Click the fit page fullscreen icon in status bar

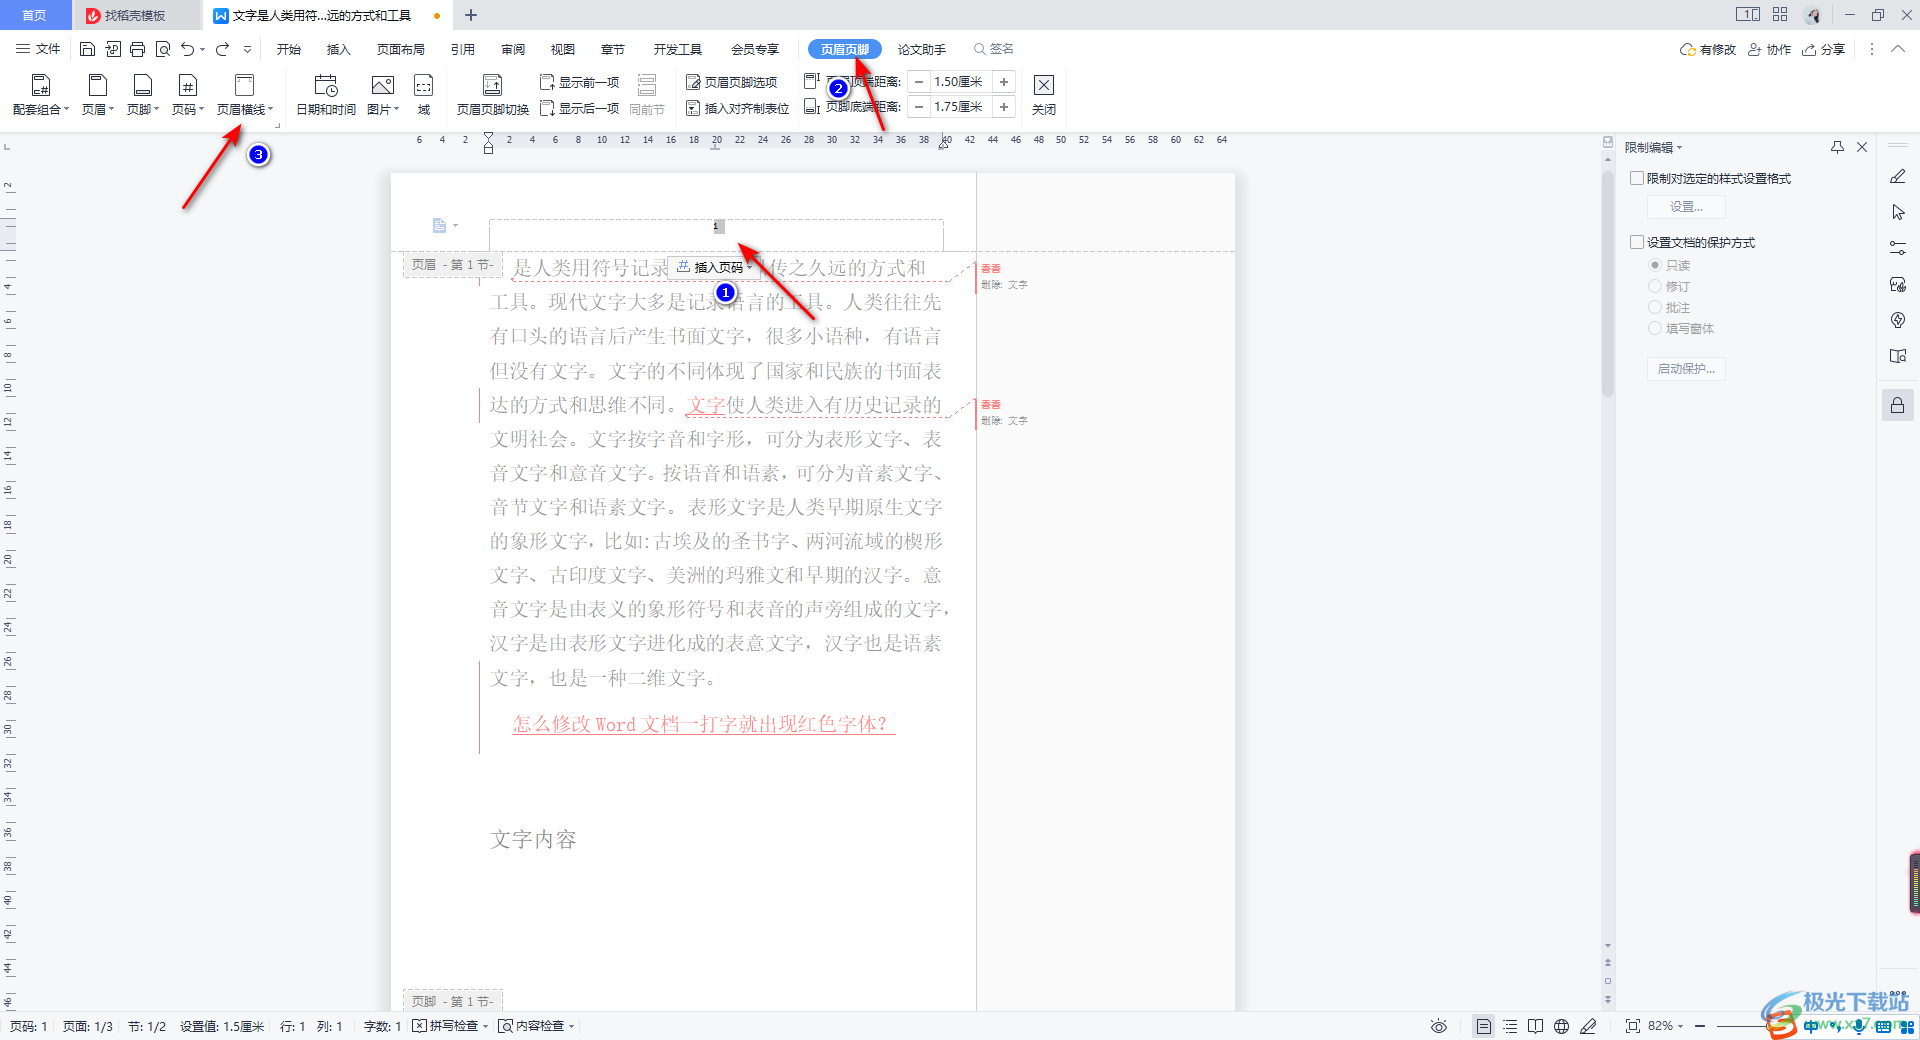[1633, 1026]
